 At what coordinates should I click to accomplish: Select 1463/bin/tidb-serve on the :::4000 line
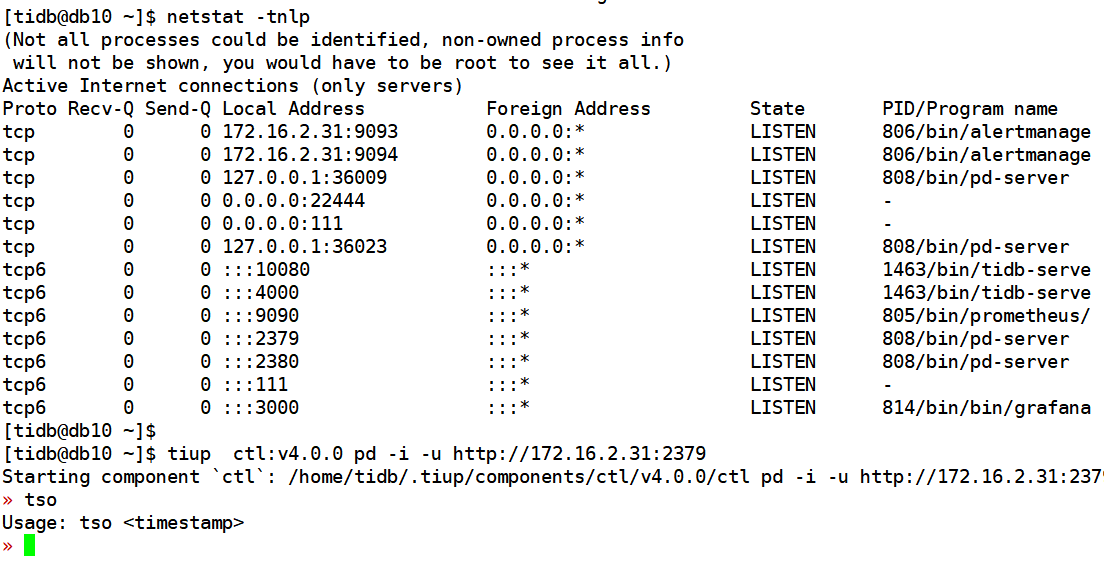986,293
